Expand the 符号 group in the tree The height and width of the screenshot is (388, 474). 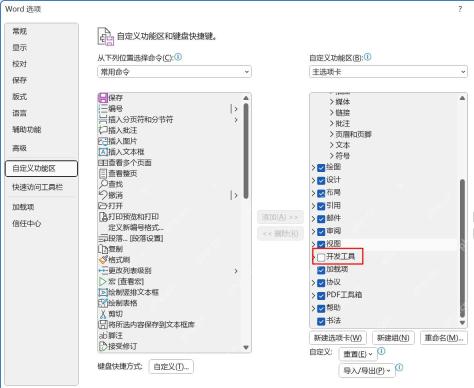click(332, 156)
